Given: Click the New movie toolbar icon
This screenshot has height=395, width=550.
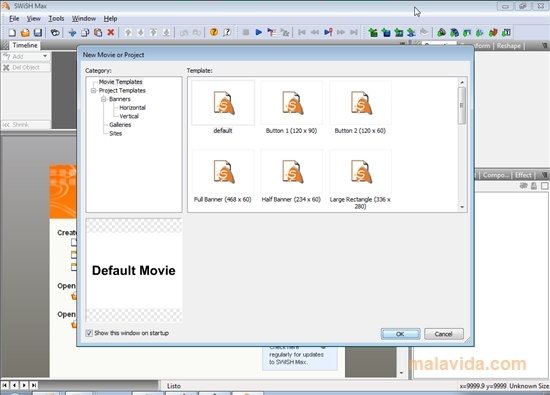Looking at the screenshot, I should click(12, 33).
